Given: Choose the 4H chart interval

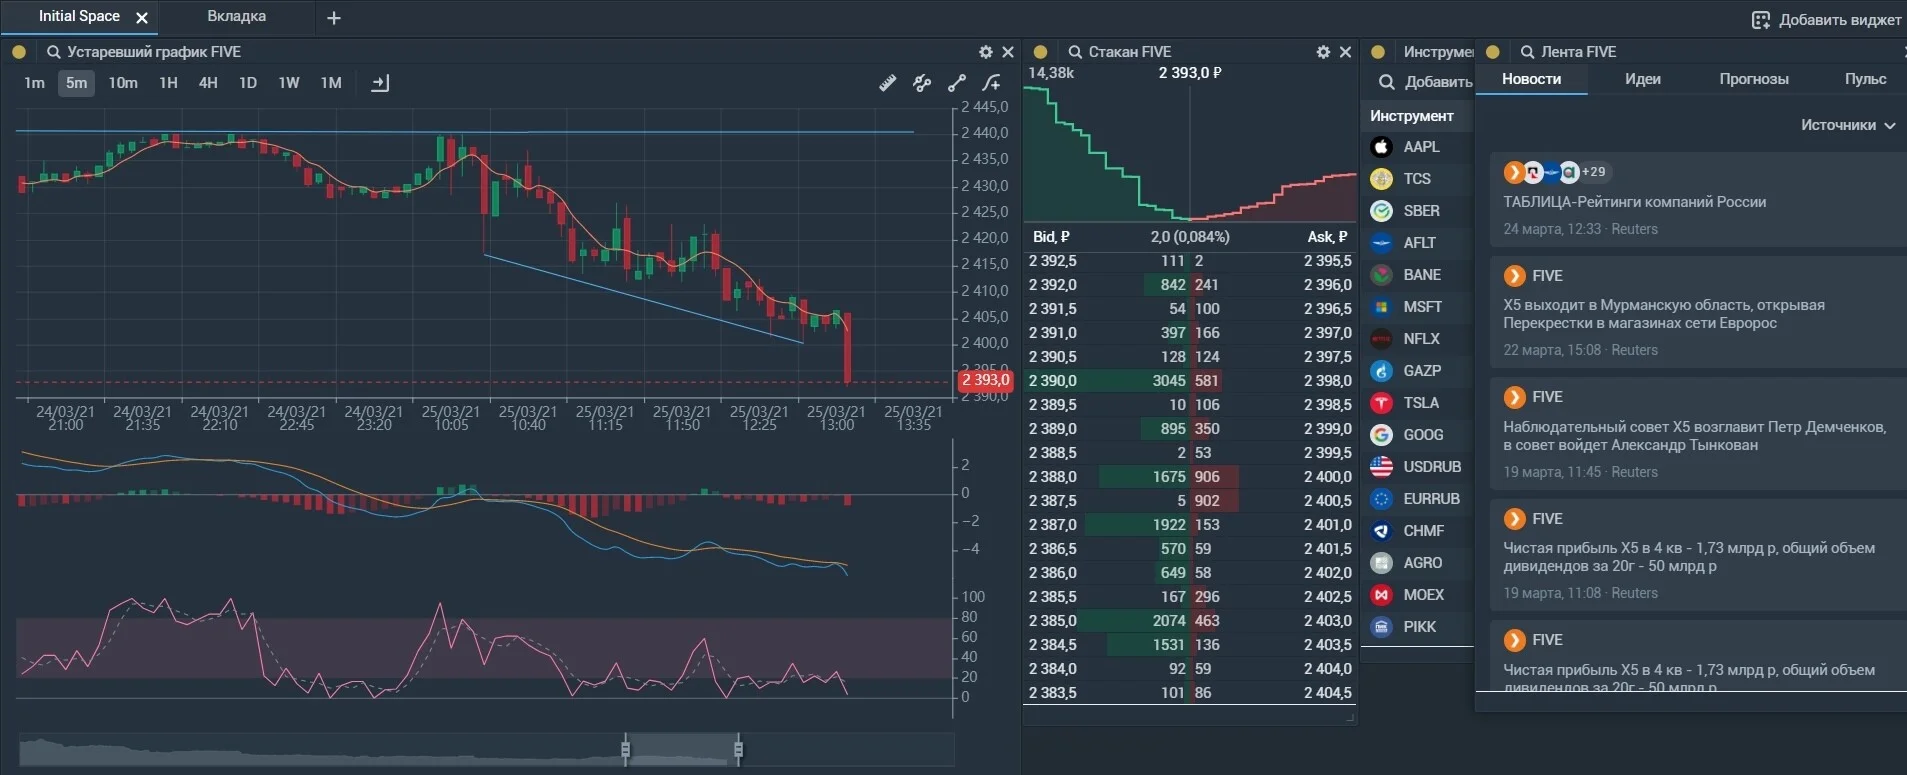Looking at the screenshot, I should tap(208, 83).
